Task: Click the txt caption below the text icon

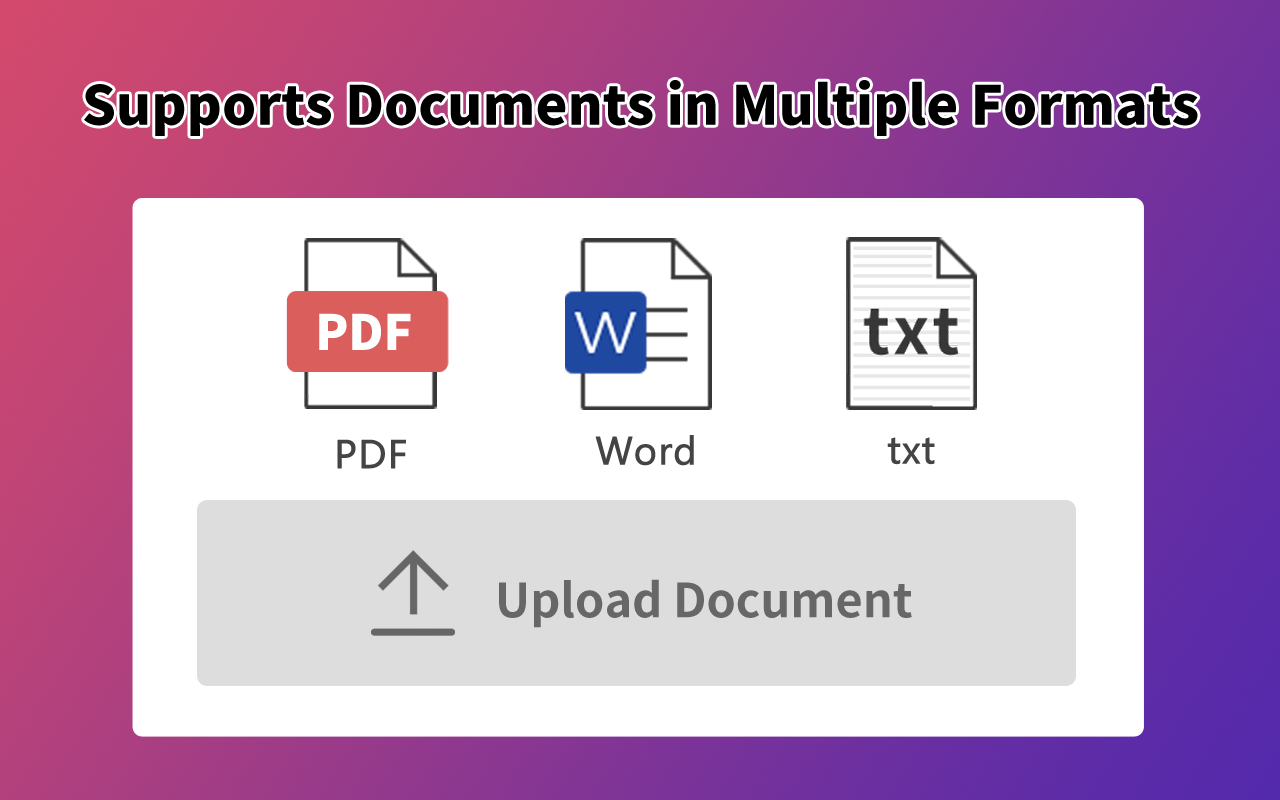Action: [910, 451]
